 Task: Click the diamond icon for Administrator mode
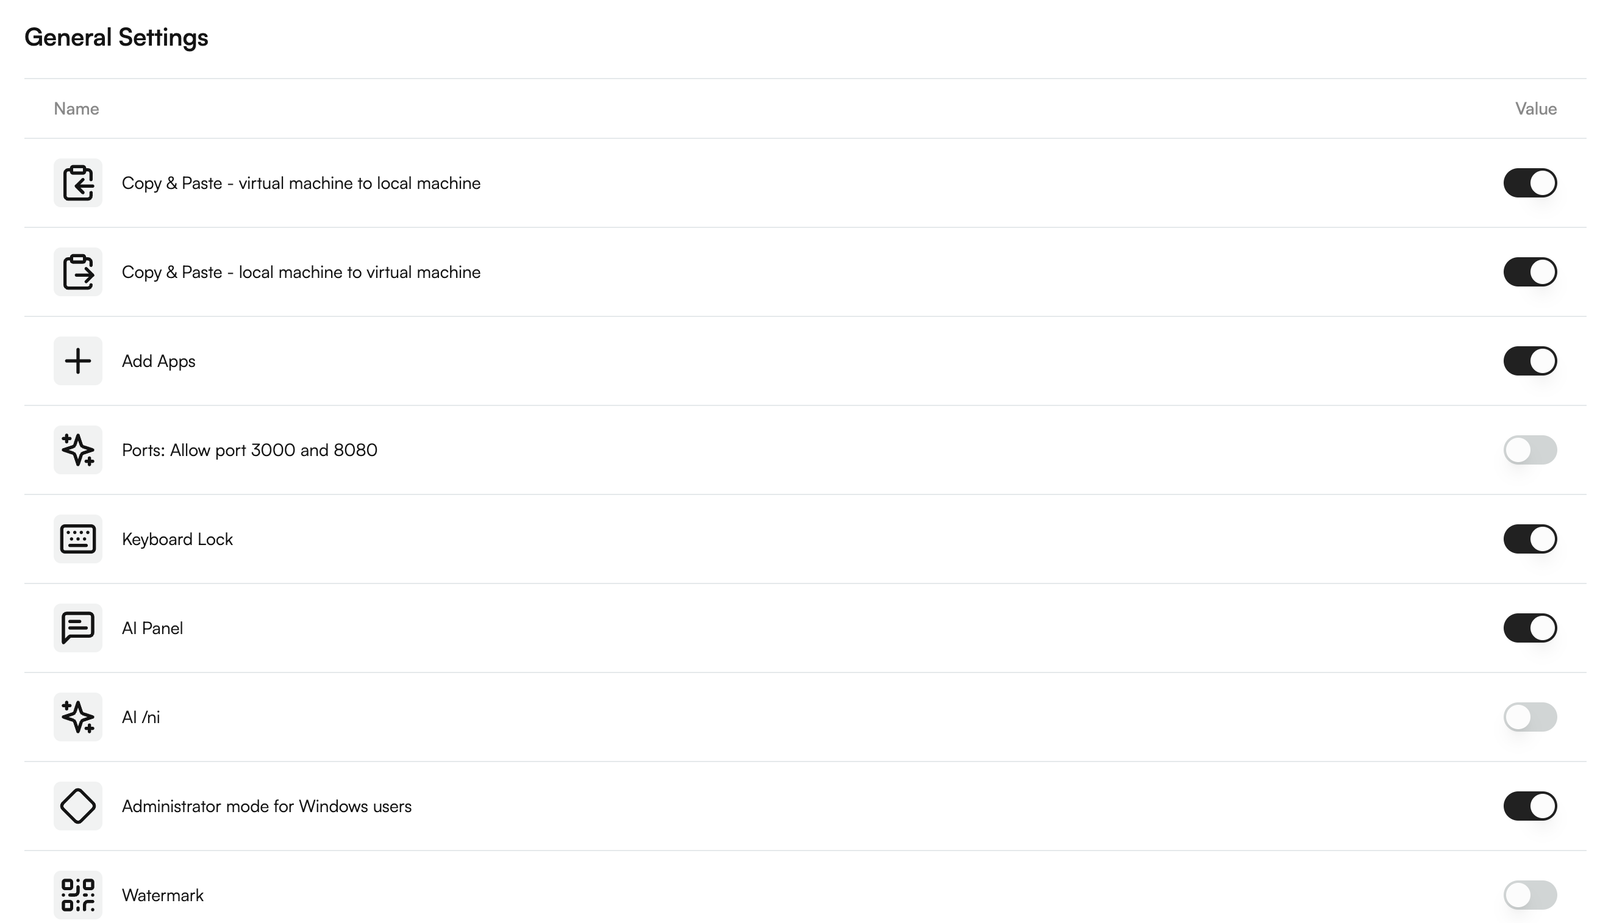point(78,806)
